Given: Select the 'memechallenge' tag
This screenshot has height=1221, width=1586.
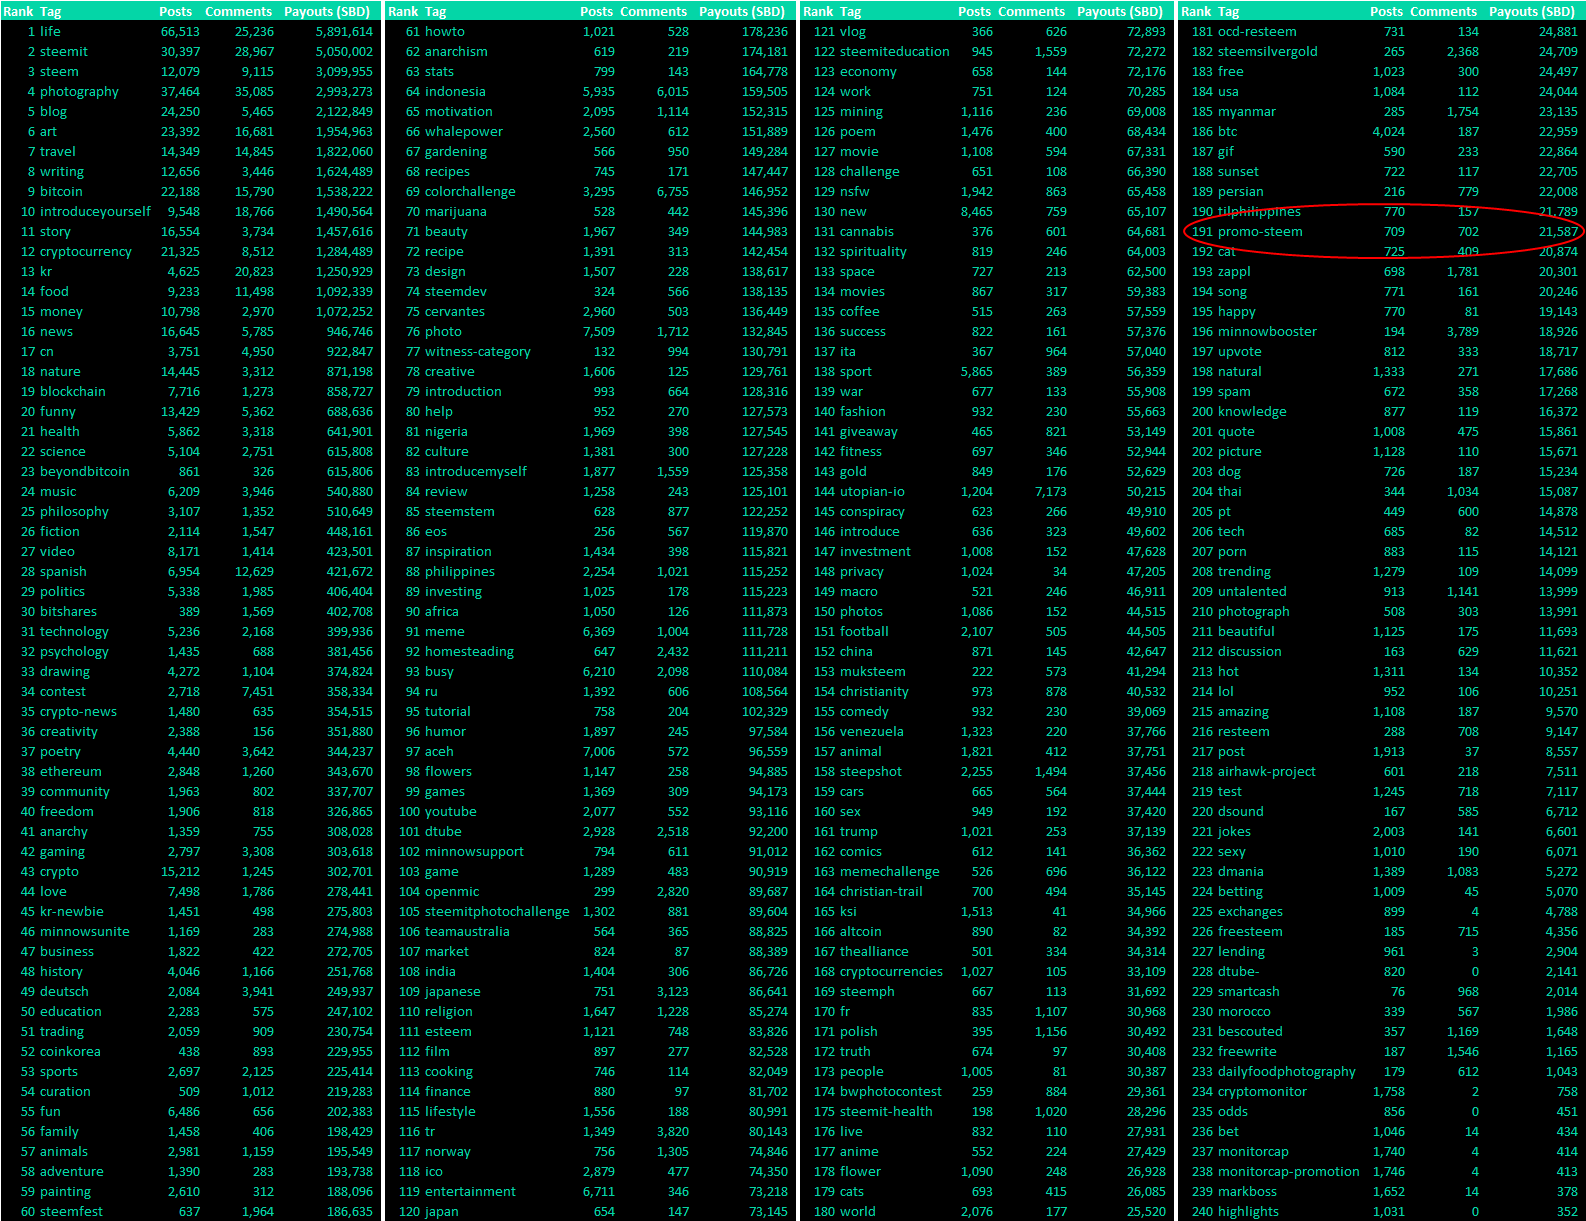Looking at the screenshot, I should (890, 871).
